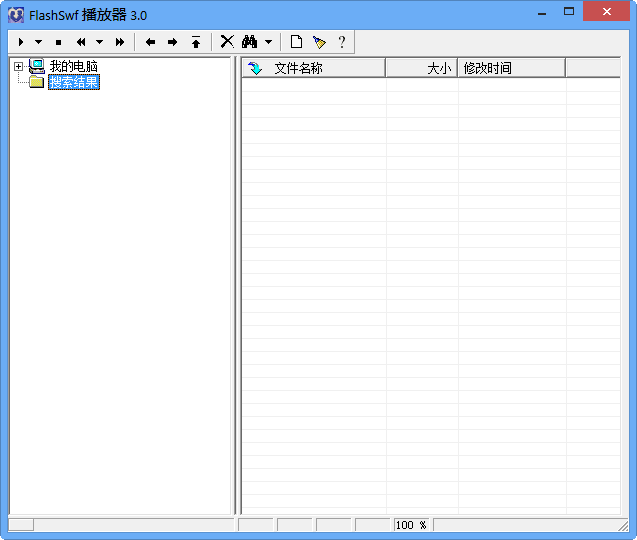The width and height of the screenshot is (637, 540).
Task: Click the Rewind double-arrow button
Action: pos(81,42)
